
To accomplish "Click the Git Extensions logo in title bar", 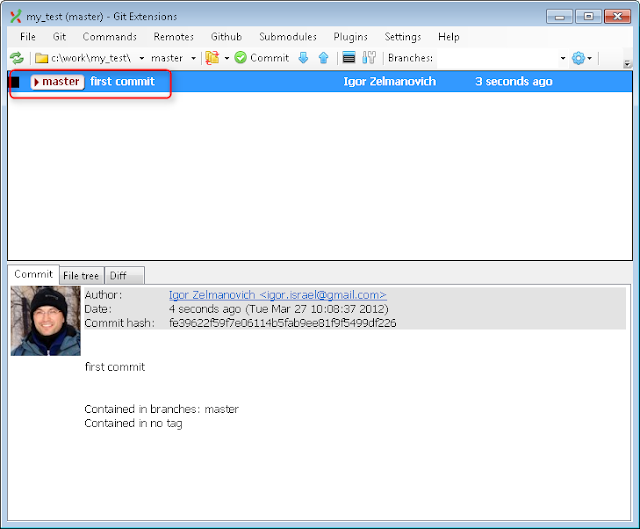I will [x=16, y=16].
